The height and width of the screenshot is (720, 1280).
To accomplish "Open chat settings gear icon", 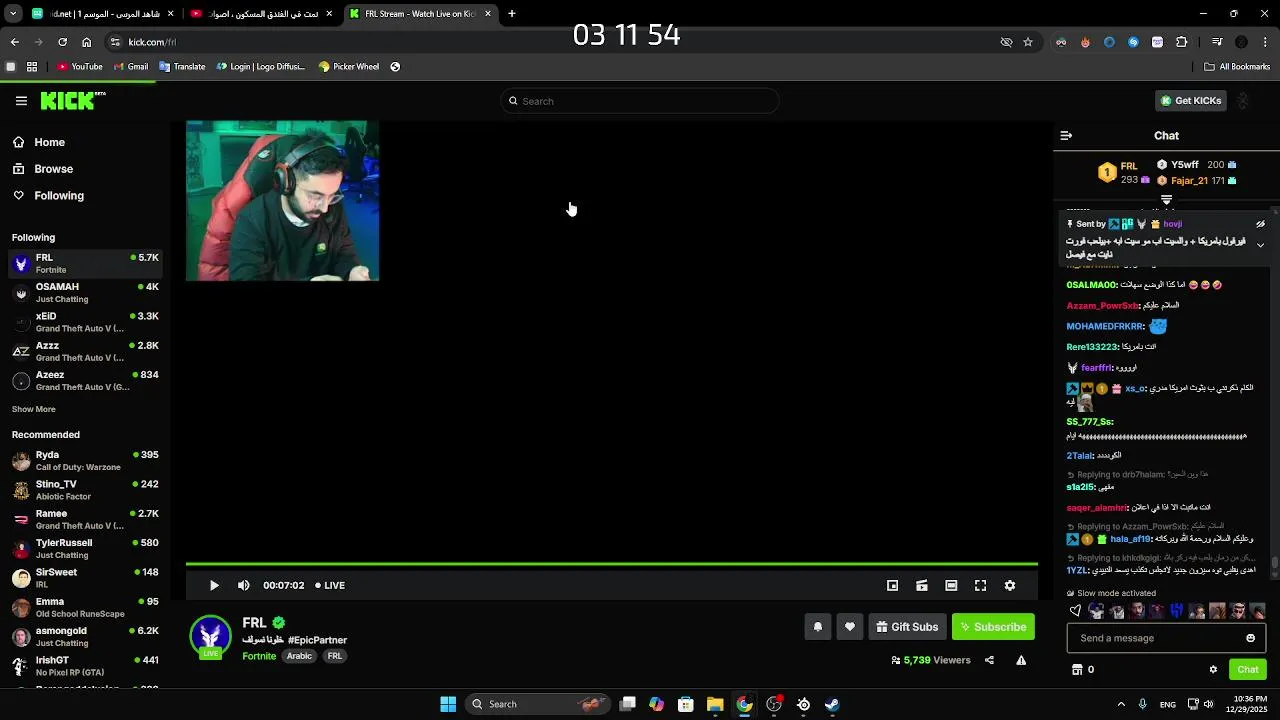I will coord(1213,670).
